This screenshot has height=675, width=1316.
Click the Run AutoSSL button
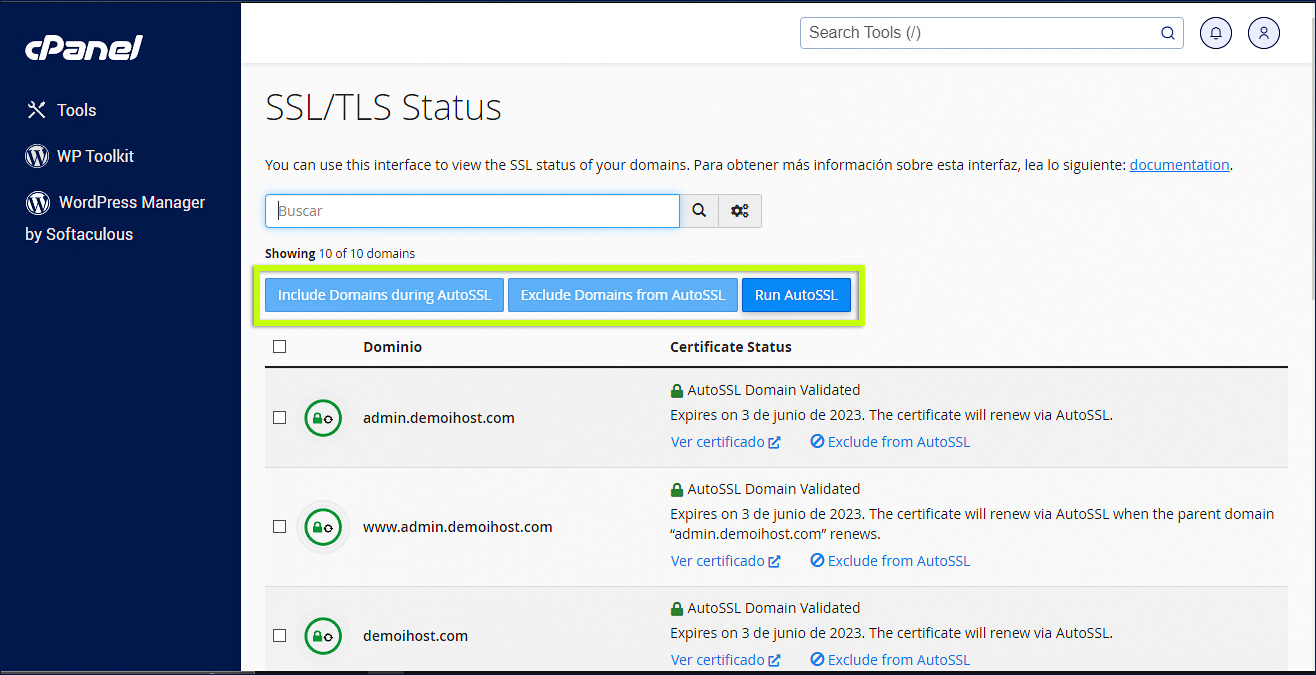[x=796, y=294]
